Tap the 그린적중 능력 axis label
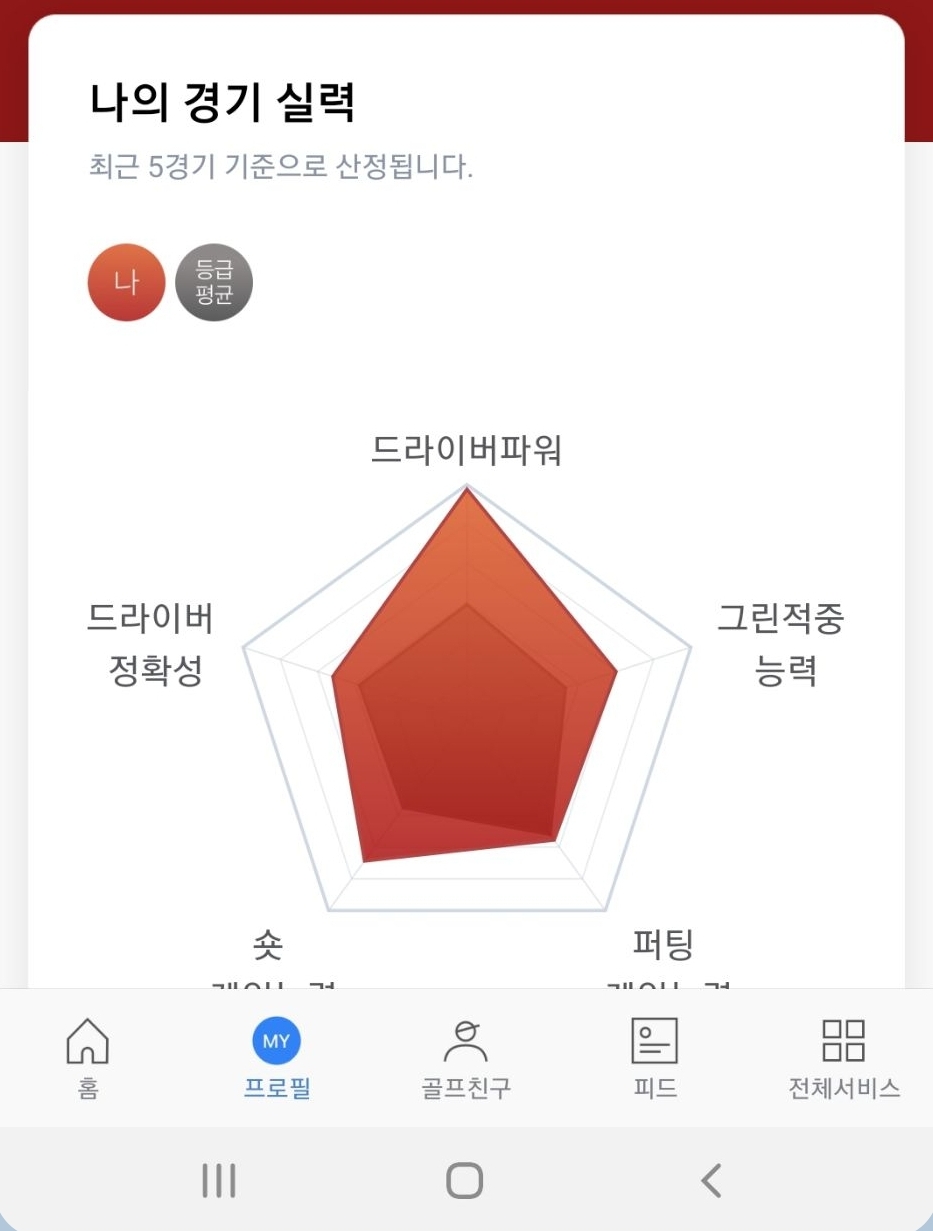This screenshot has height=1231, width=933. coord(781,645)
